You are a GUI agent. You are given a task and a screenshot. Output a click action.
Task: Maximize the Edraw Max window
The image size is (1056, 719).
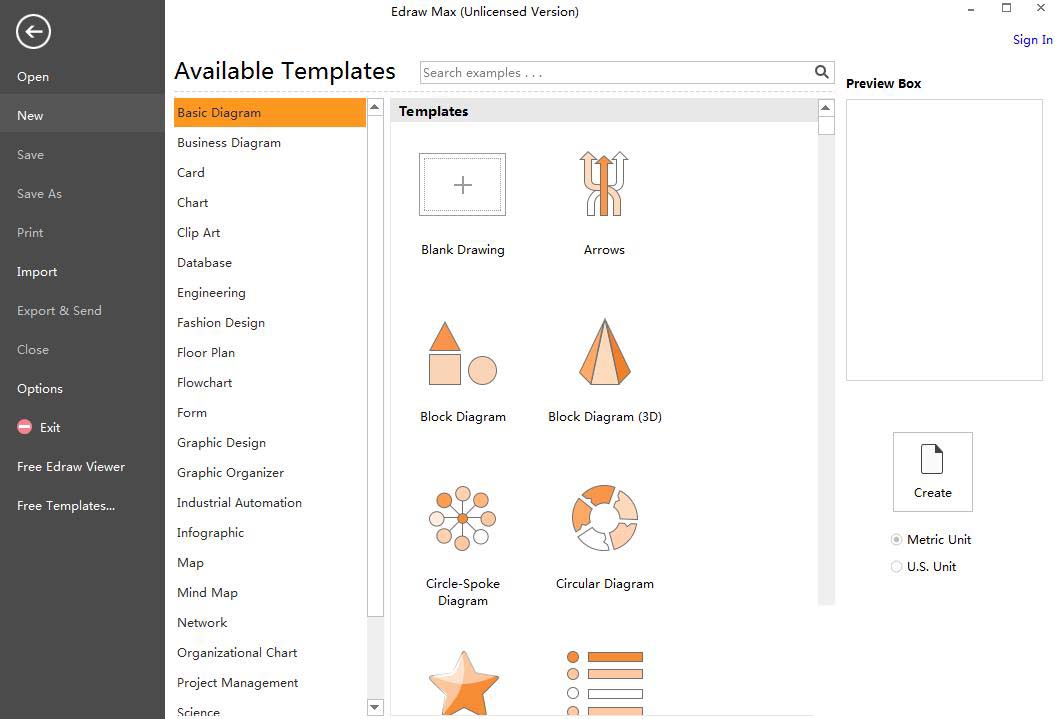[1006, 8]
